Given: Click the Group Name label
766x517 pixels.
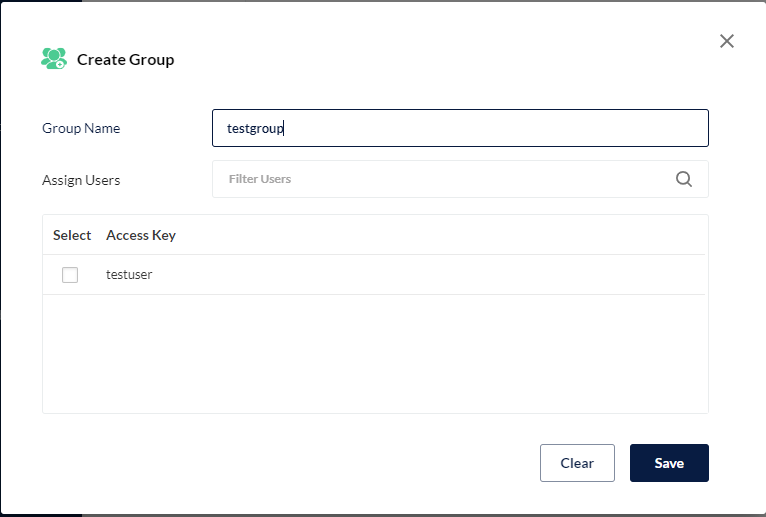Looking at the screenshot, I should tap(81, 128).
